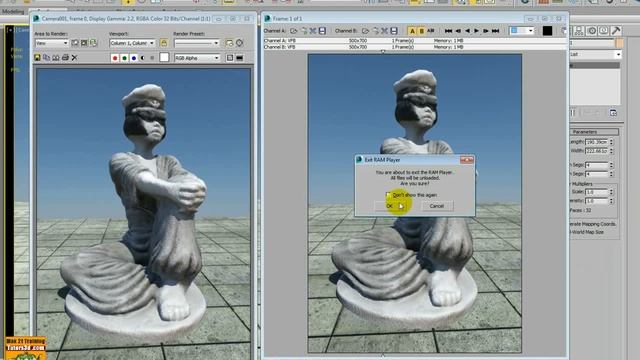Click Render Setup region icon beside Auto Region
640x360 pixels.
93,43
